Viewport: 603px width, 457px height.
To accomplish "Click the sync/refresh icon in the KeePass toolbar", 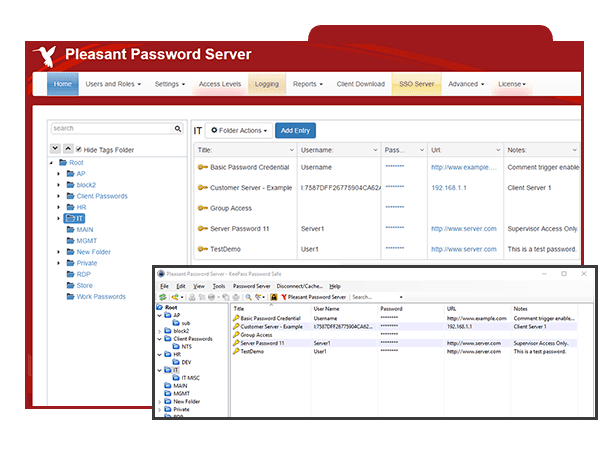I will [163, 297].
